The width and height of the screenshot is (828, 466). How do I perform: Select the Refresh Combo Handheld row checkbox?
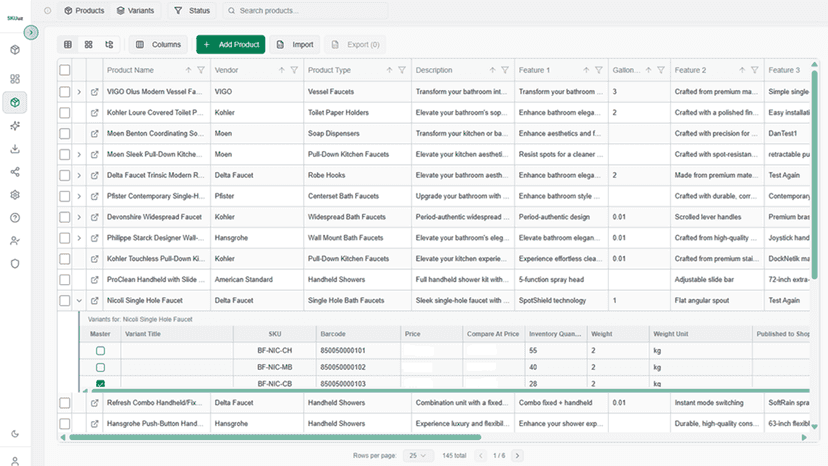pos(64,403)
